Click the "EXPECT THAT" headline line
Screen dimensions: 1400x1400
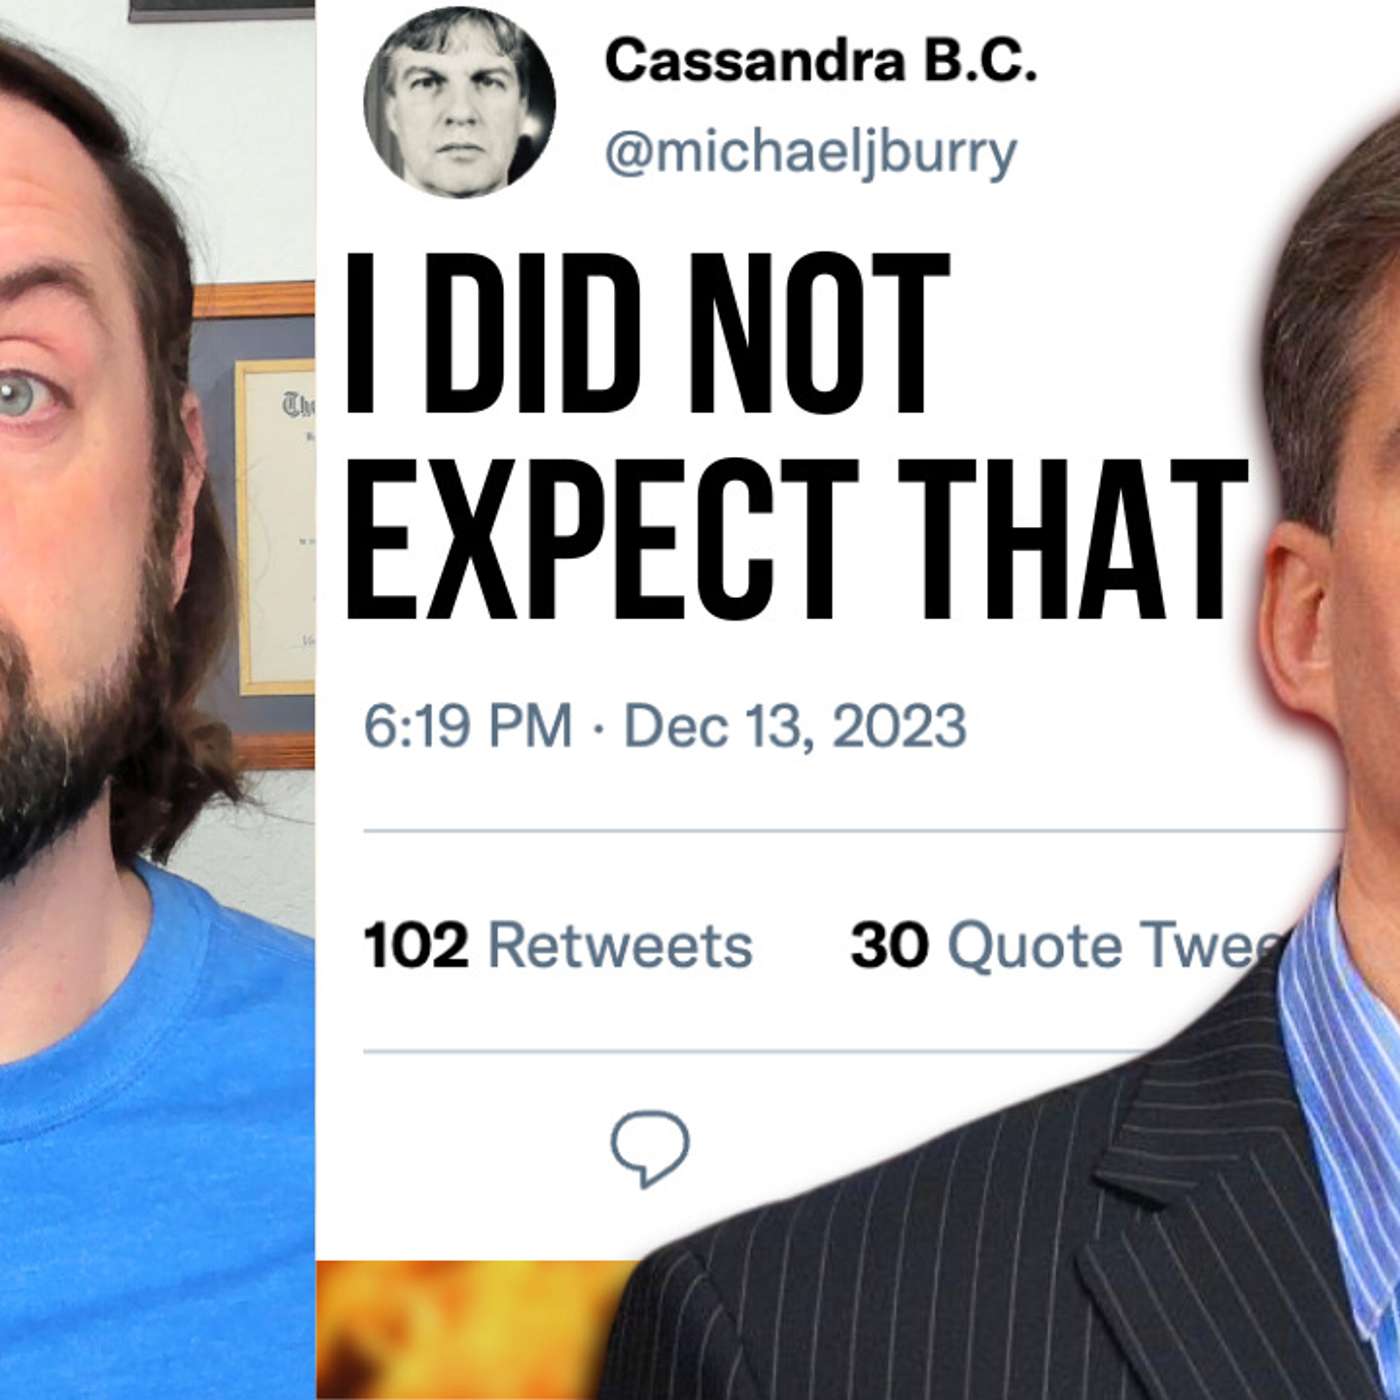[x=797, y=540]
